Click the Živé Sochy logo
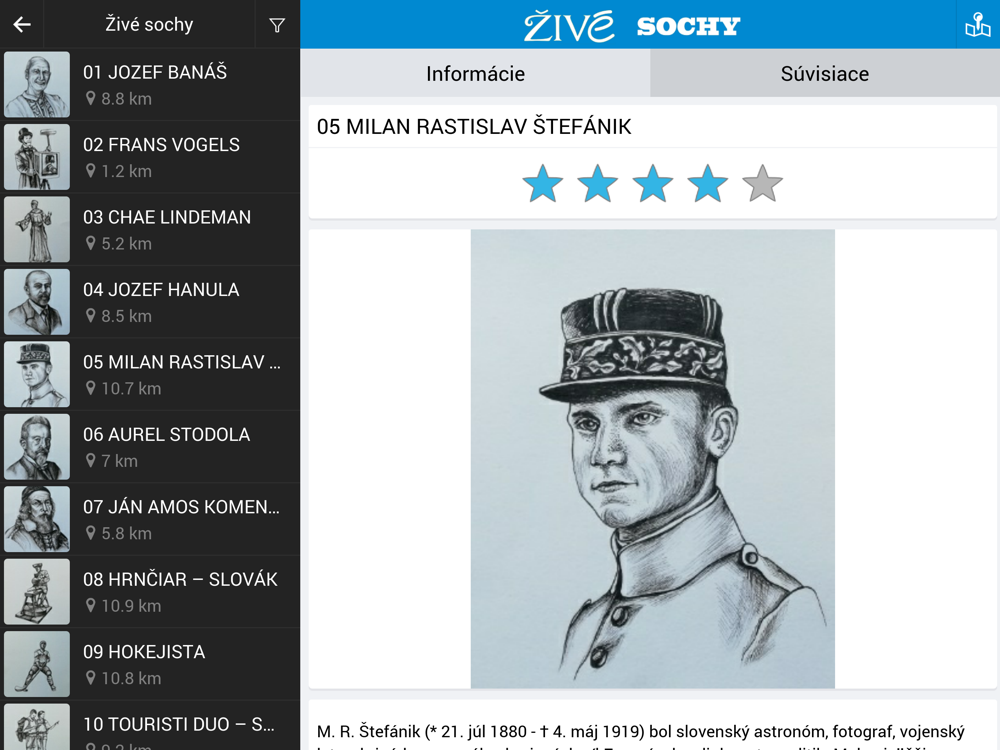Screen dimensions: 1000x750 pyautogui.click(x=632, y=25)
